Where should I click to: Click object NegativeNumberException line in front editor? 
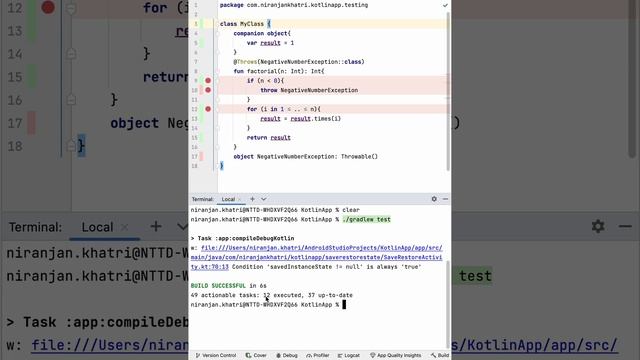click(306, 156)
